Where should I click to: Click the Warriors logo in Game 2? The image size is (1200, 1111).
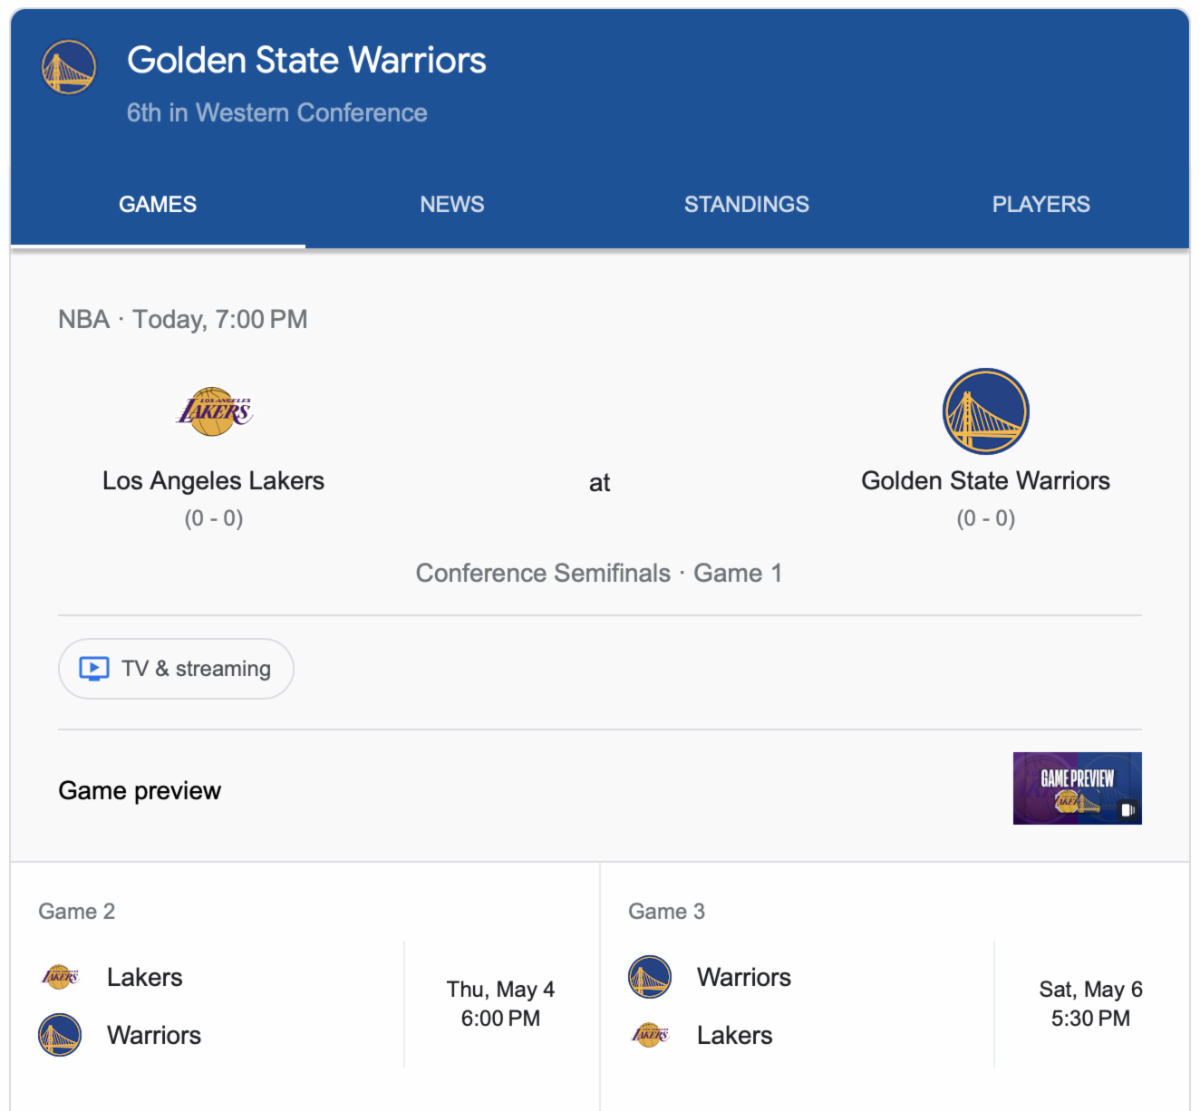pos(60,1035)
